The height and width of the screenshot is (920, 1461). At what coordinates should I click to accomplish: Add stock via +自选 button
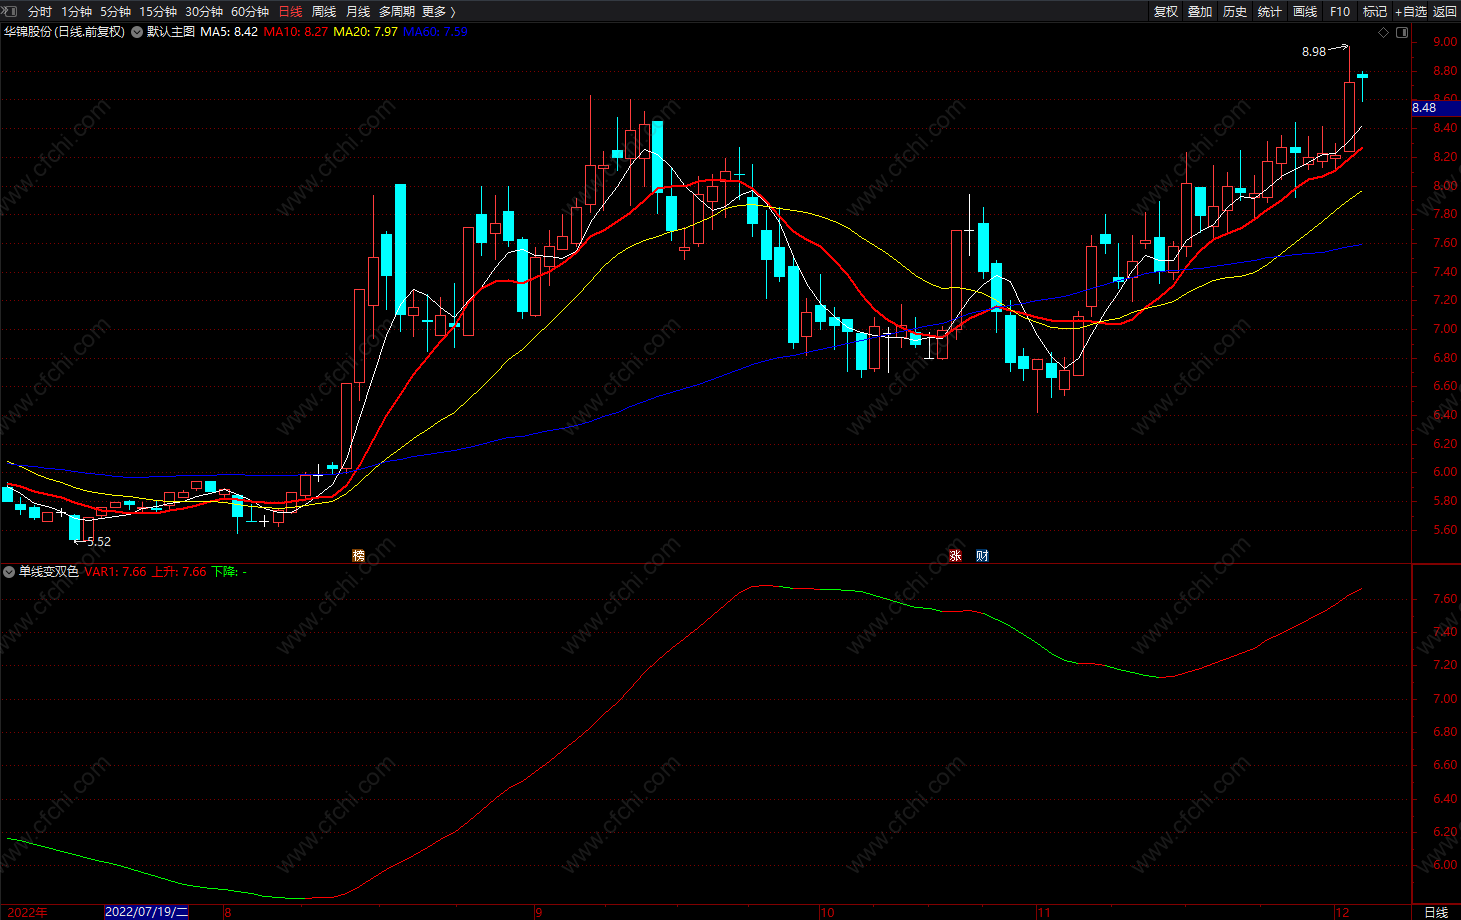pyautogui.click(x=1411, y=11)
